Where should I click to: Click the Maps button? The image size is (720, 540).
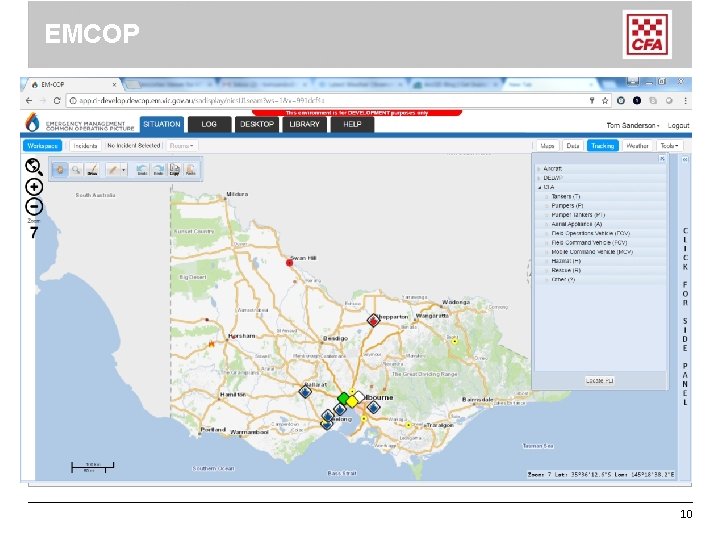pos(547,146)
